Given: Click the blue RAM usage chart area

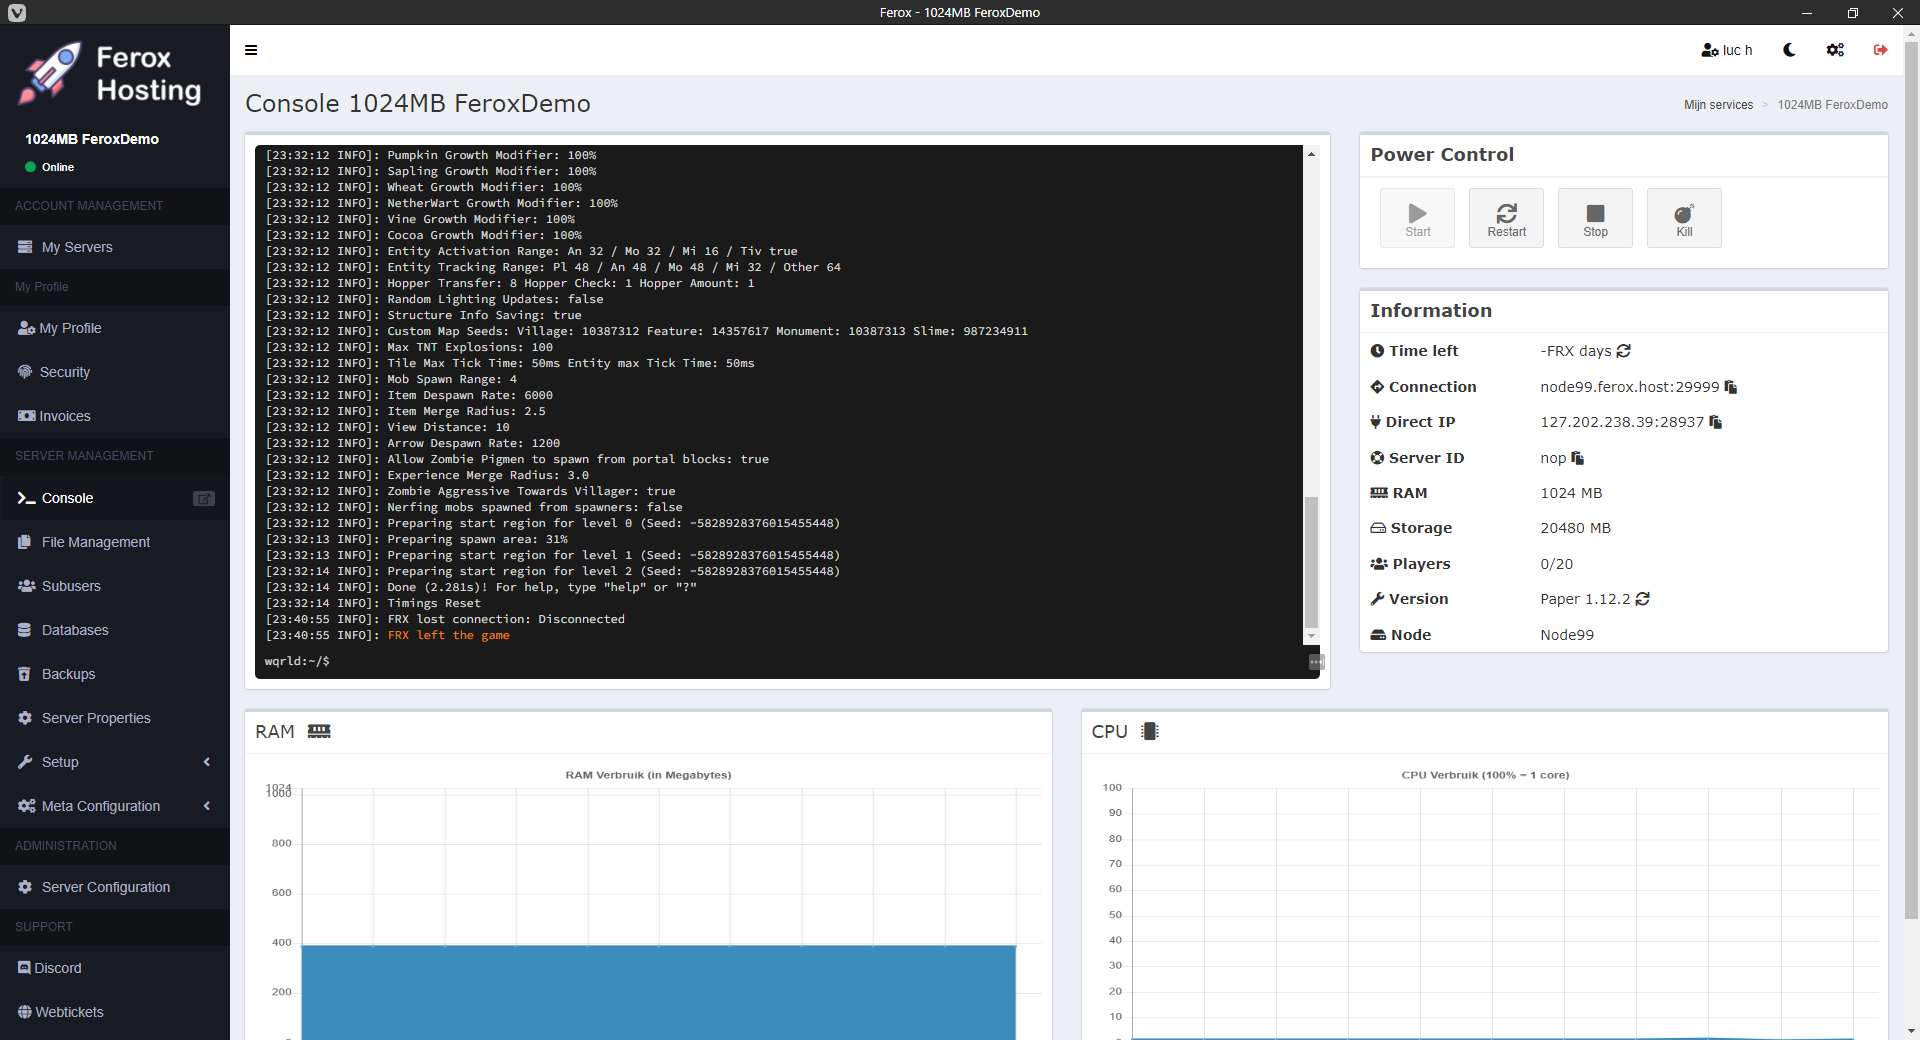Looking at the screenshot, I should pyautogui.click(x=658, y=992).
